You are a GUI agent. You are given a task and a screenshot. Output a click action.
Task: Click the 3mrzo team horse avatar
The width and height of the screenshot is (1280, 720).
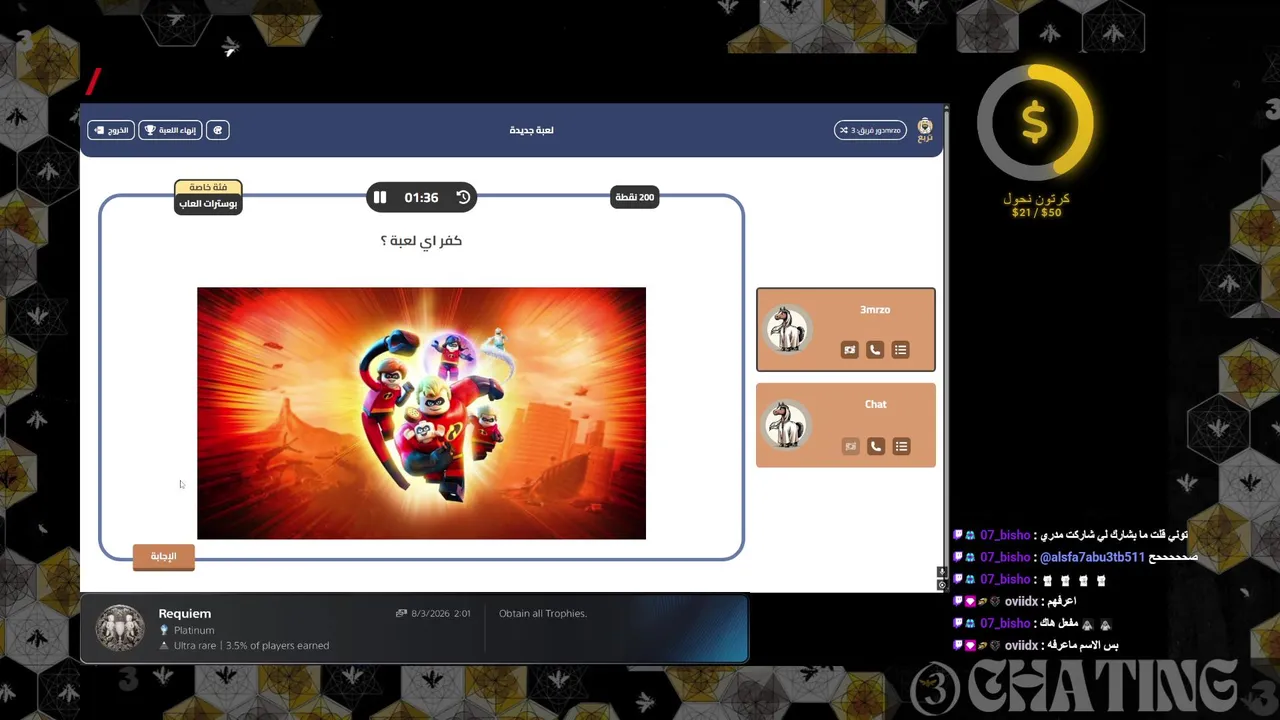(x=787, y=330)
